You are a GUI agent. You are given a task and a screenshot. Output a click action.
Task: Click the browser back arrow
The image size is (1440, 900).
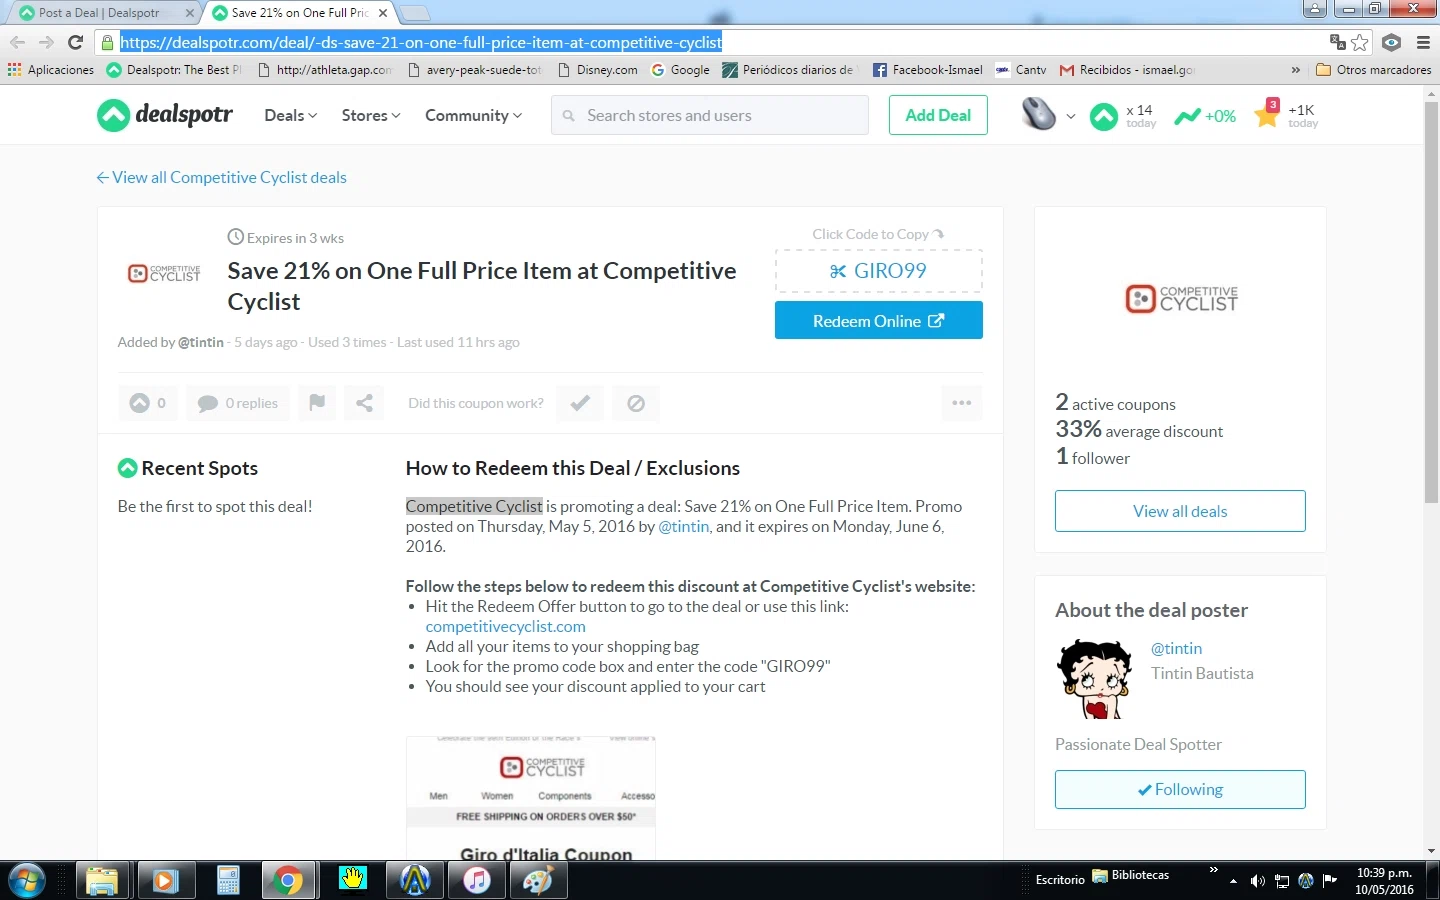(17, 42)
